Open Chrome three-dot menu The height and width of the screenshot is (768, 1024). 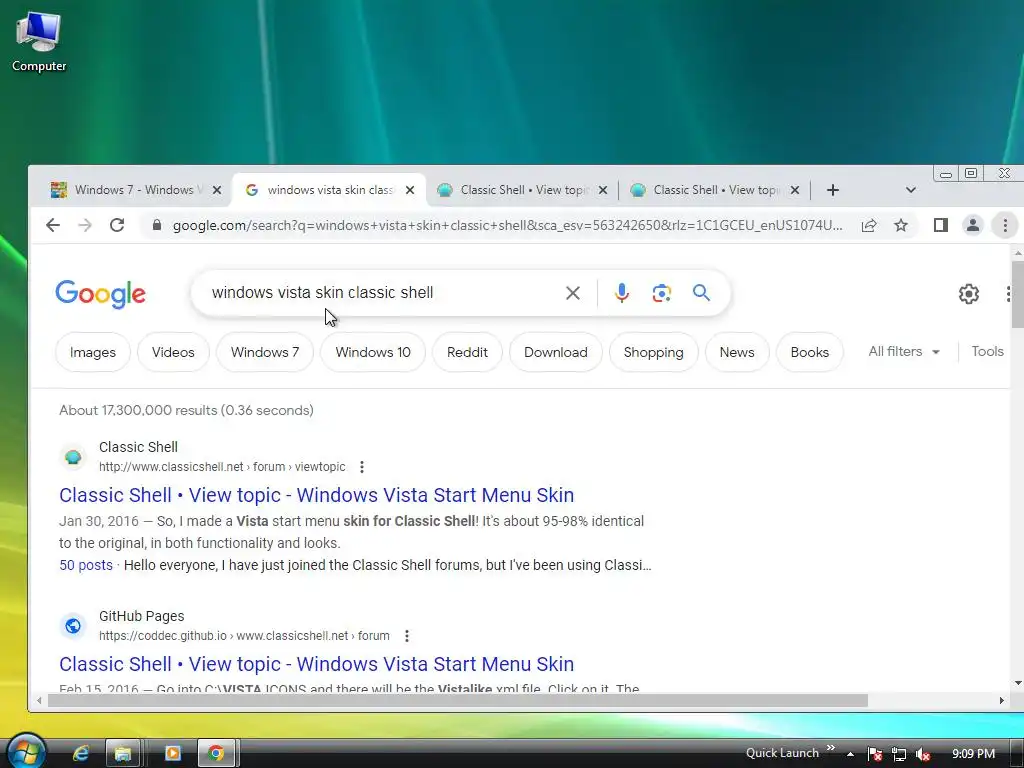tap(1005, 225)
